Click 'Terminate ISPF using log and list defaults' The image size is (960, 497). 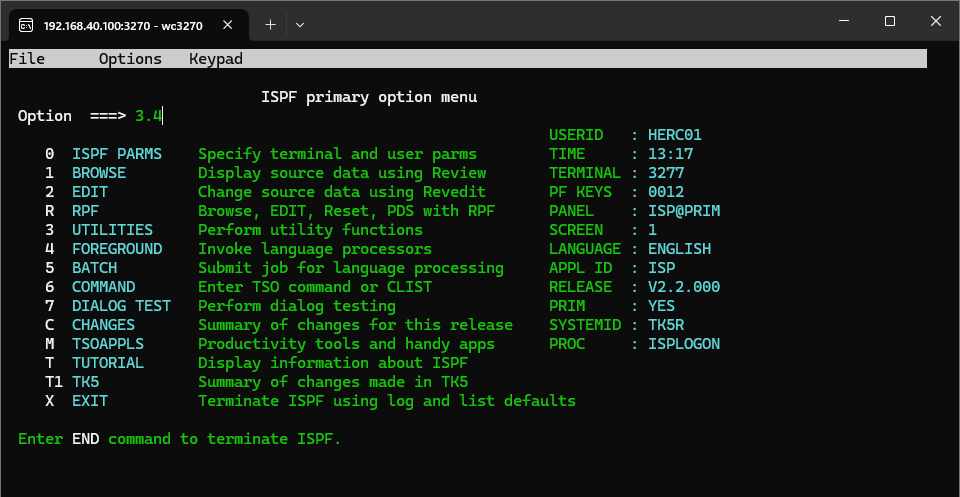click(387, 401)
